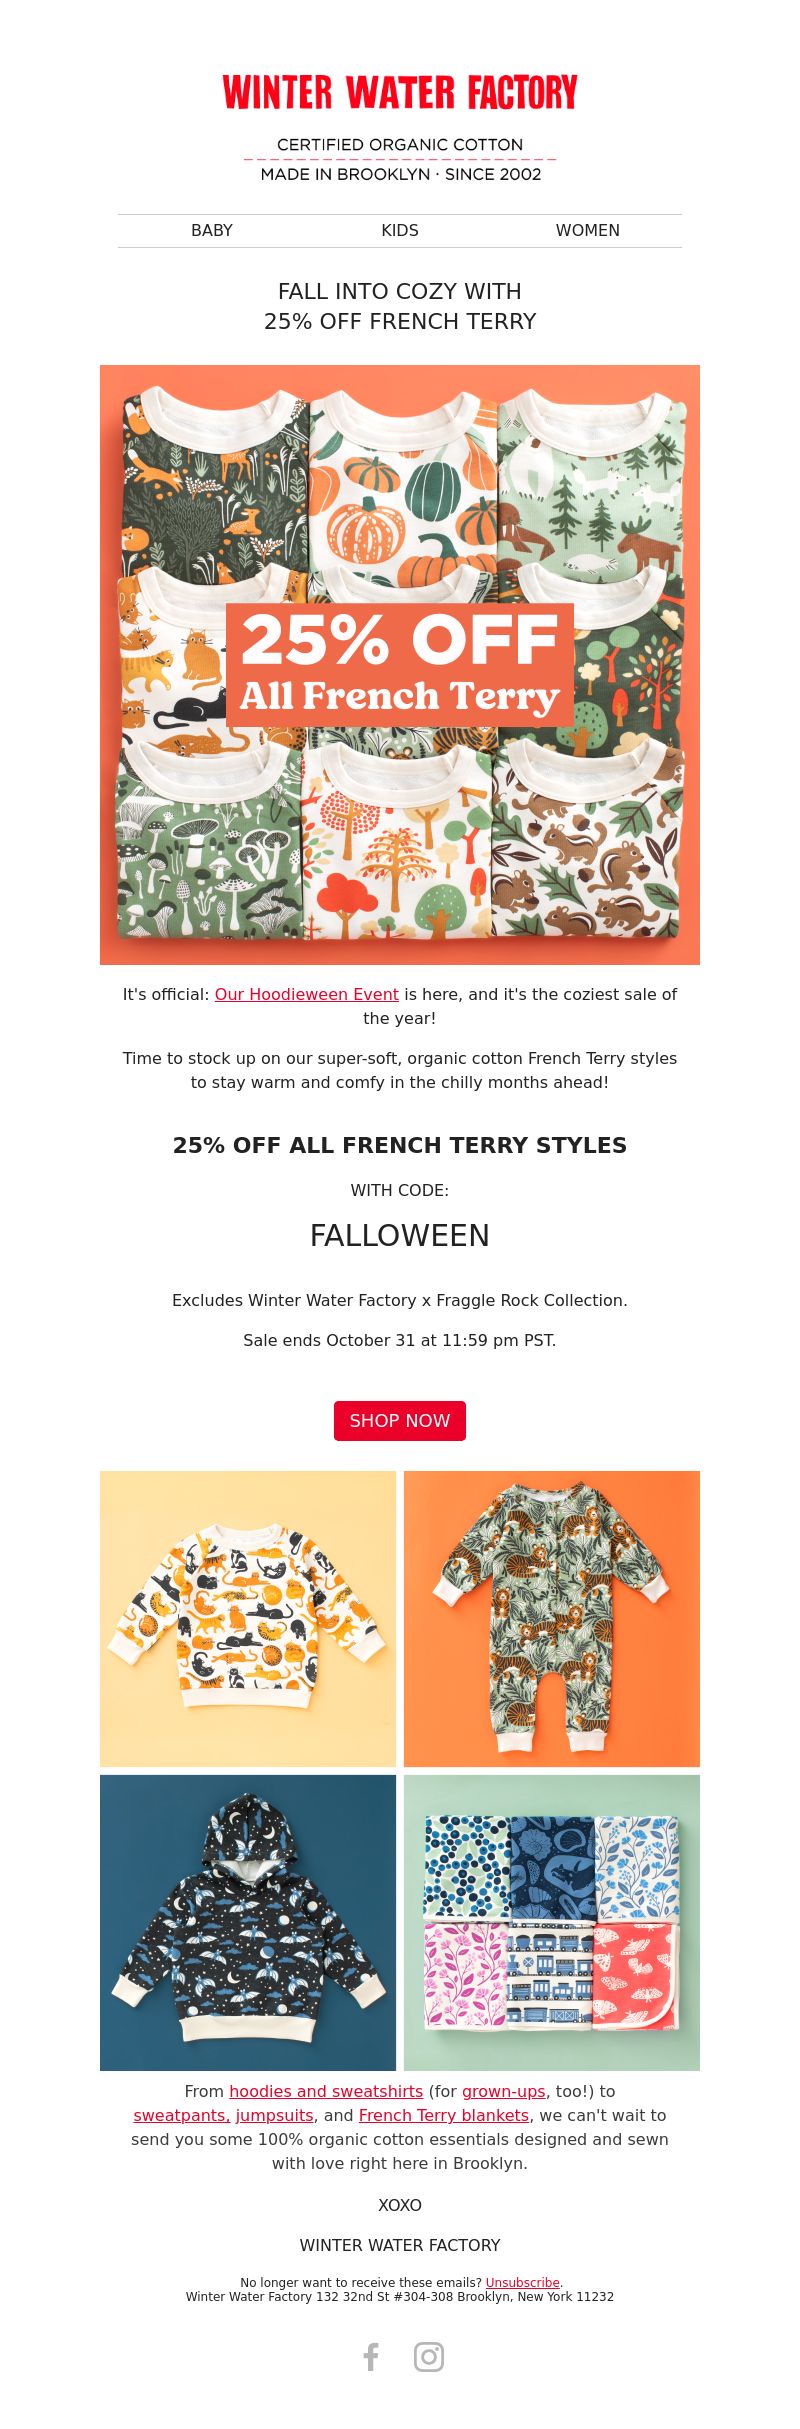
Task: Open the folded blankets product image
Action: (x=552, y=1923)
